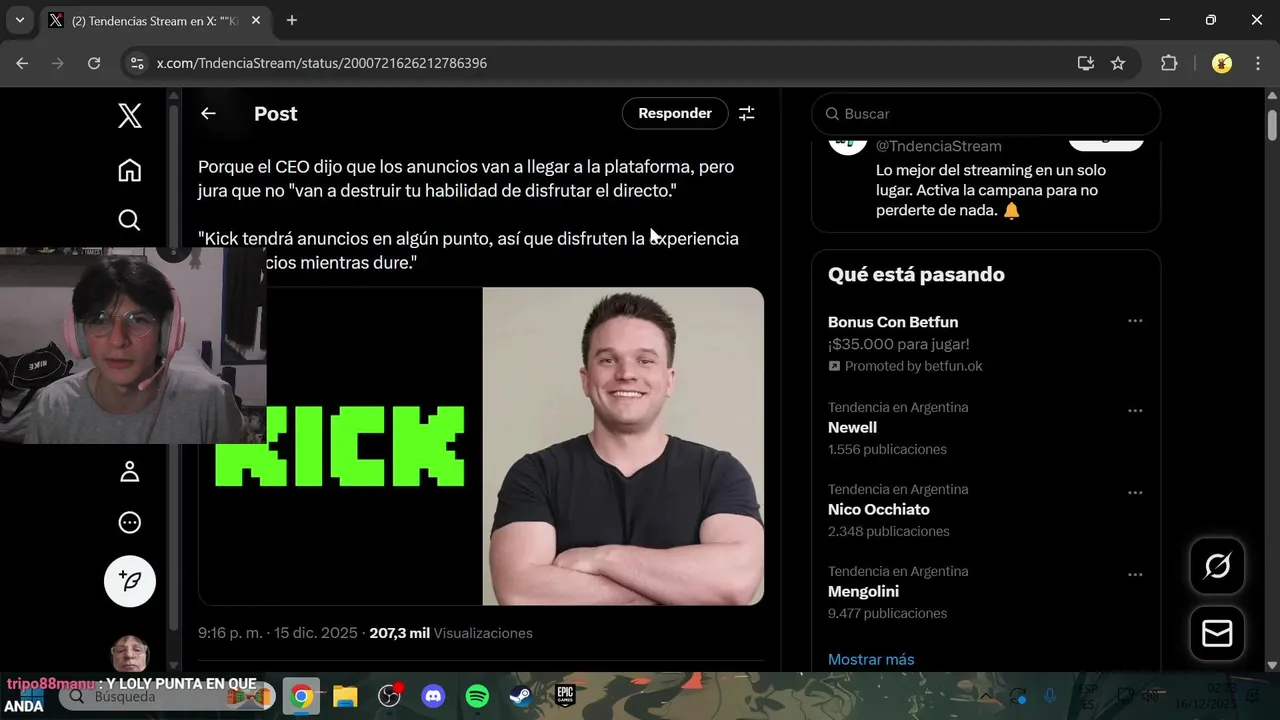Open the Grok floating button

tap(1217, 566)
